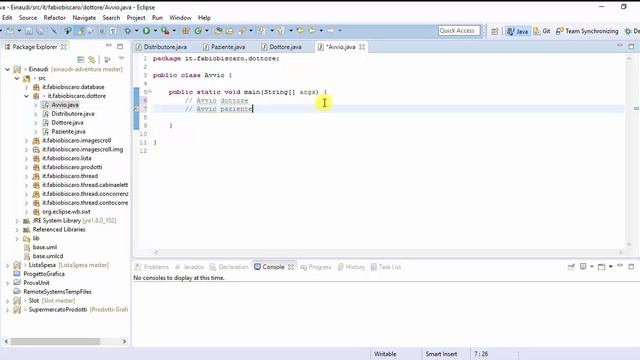Minimize the editor area

point(620,46)
